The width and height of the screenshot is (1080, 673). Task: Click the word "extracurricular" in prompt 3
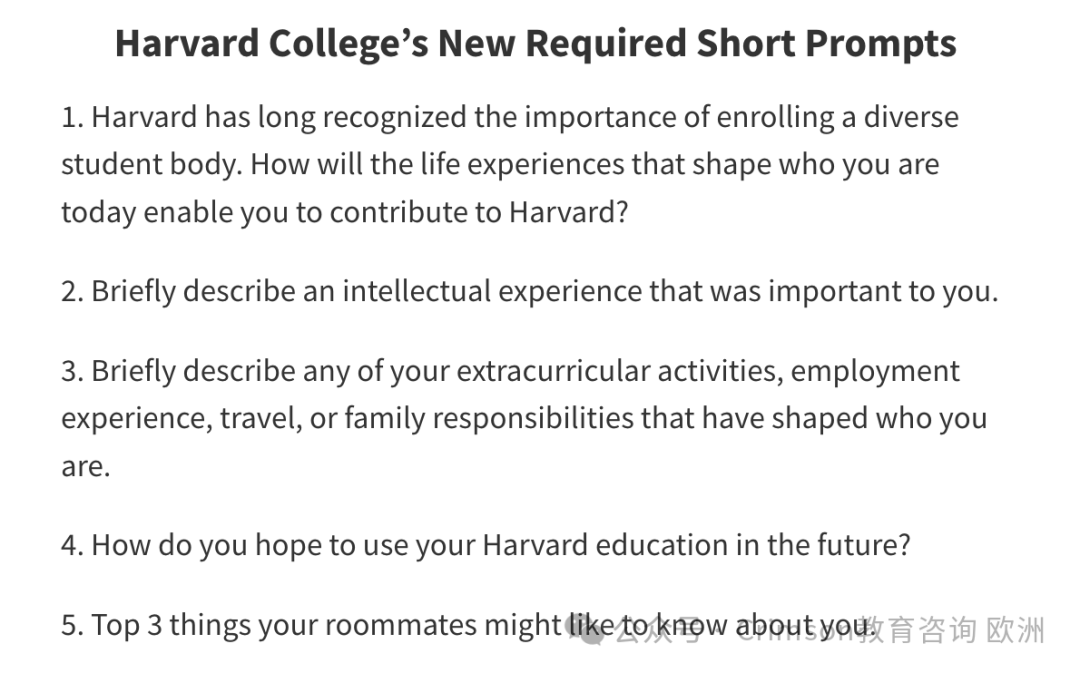[553, 371]
